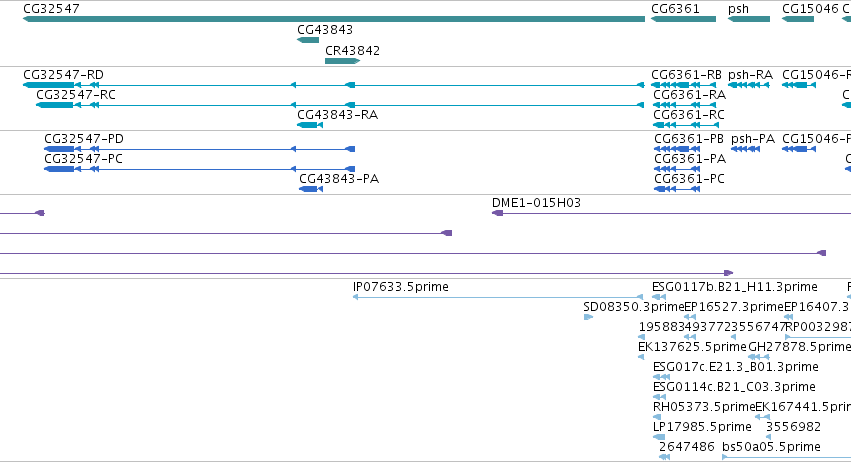
Task: Click transcript CG32547-RC label
Action: (76, 94)
